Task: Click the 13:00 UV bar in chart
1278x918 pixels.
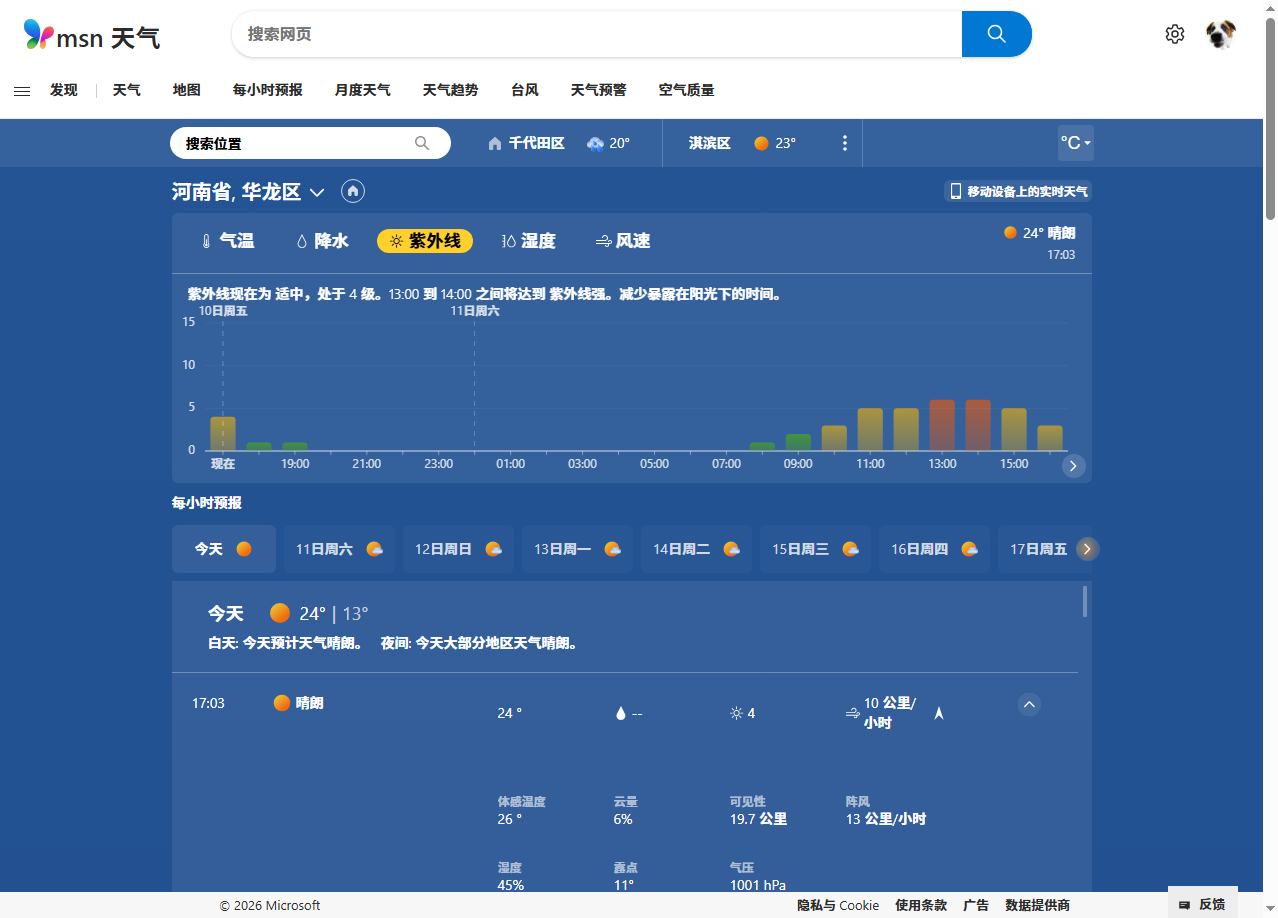Action: [x=942, y=426]
